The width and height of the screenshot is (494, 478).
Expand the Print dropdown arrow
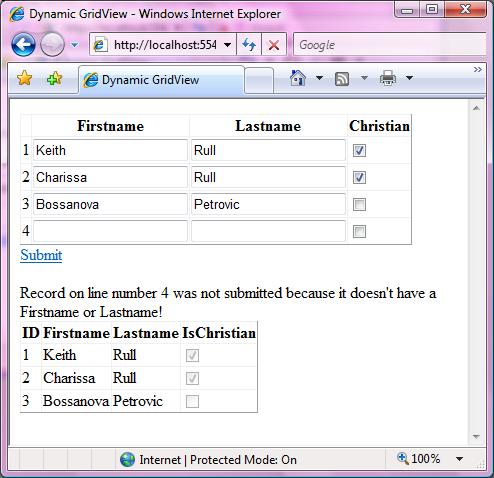click(x=409, y=78)
